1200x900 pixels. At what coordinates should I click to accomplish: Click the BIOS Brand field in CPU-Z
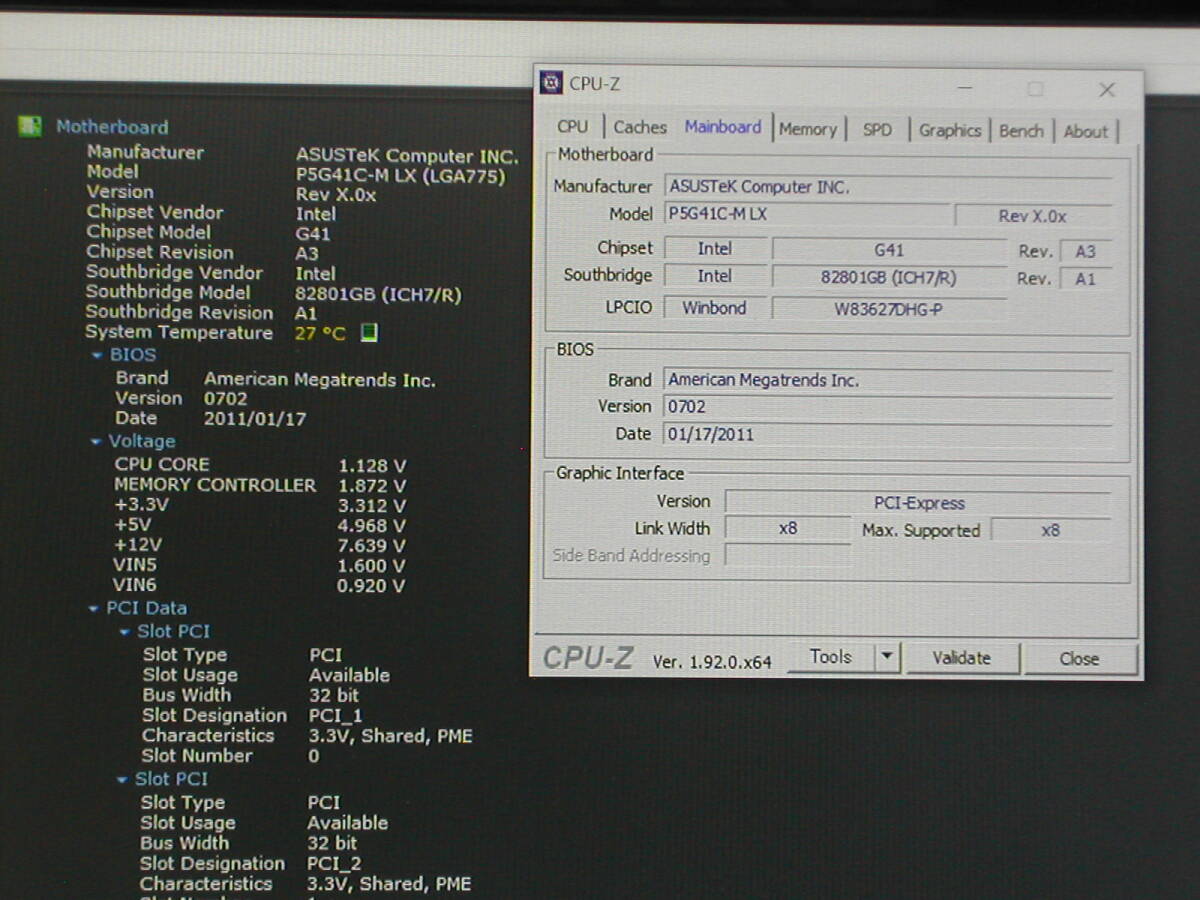(x=888, y=381)
